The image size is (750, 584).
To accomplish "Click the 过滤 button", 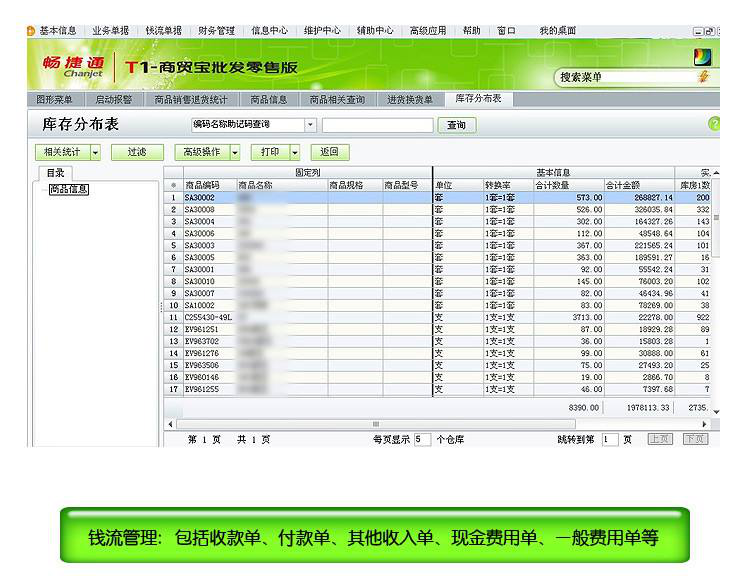I will [x=136, y=152].
